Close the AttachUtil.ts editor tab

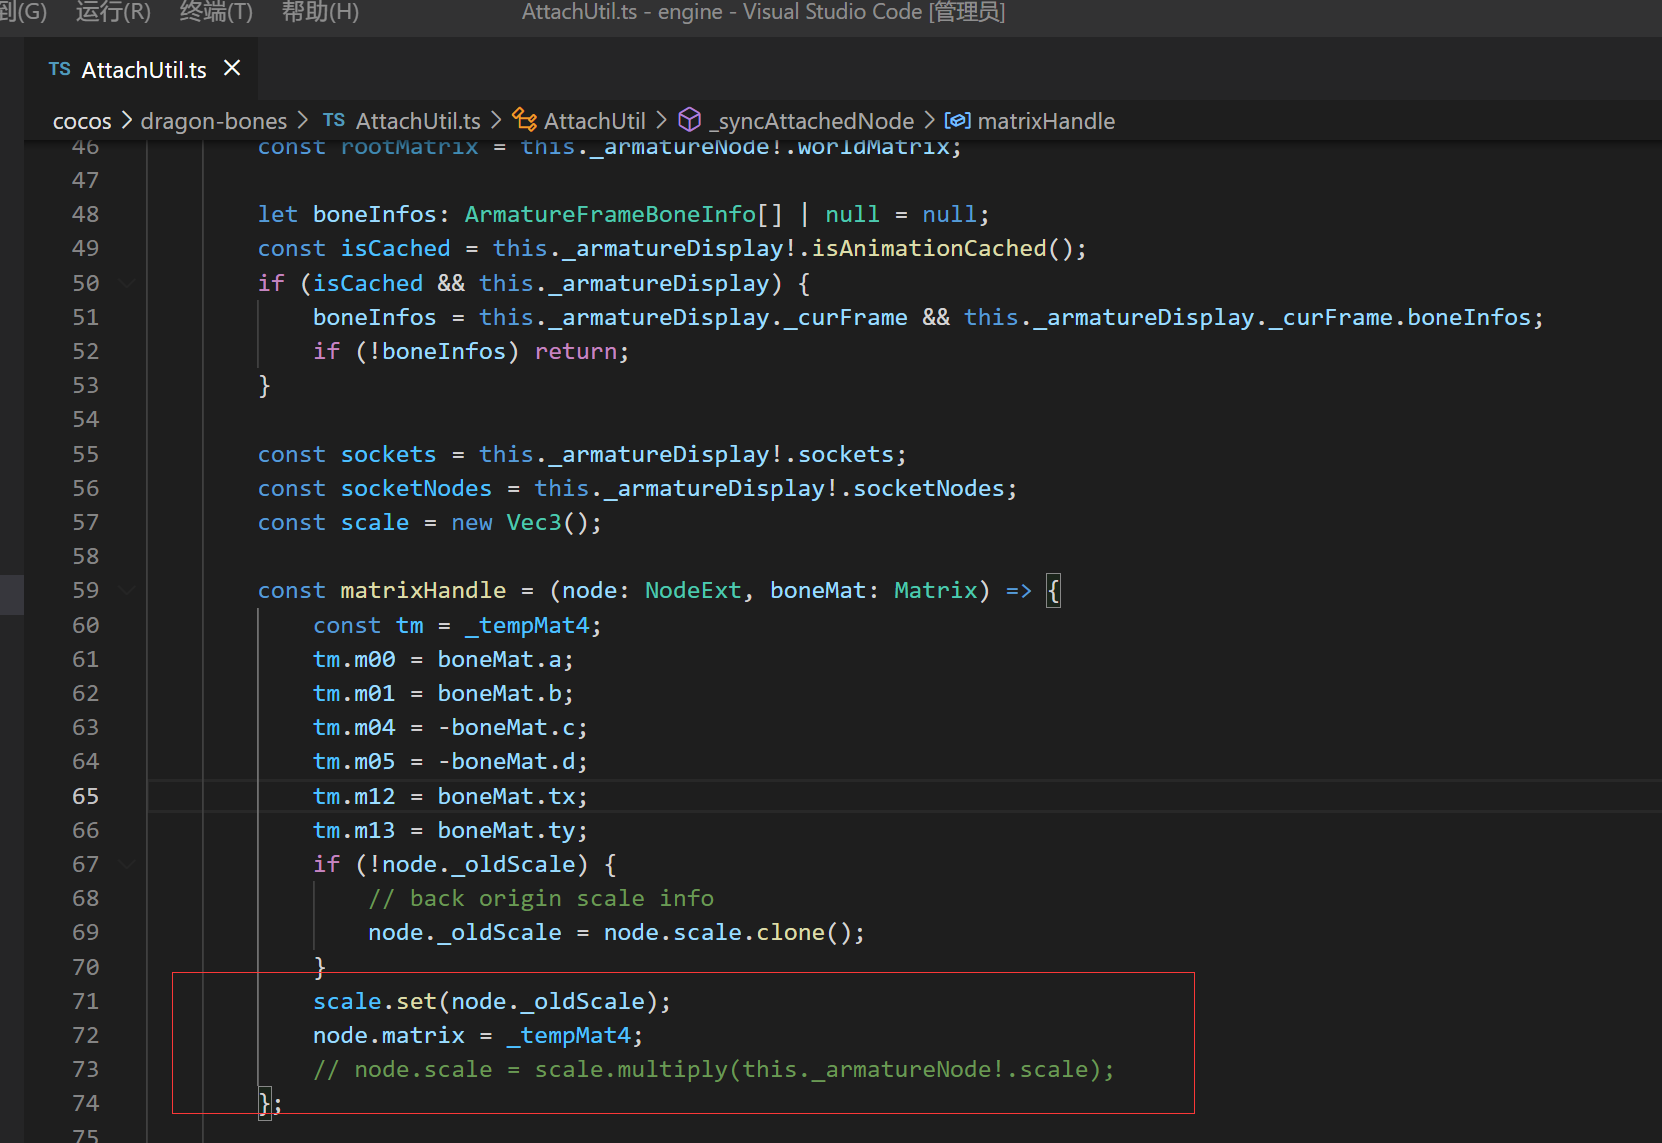pyautogui.click(x=232, y=68)
